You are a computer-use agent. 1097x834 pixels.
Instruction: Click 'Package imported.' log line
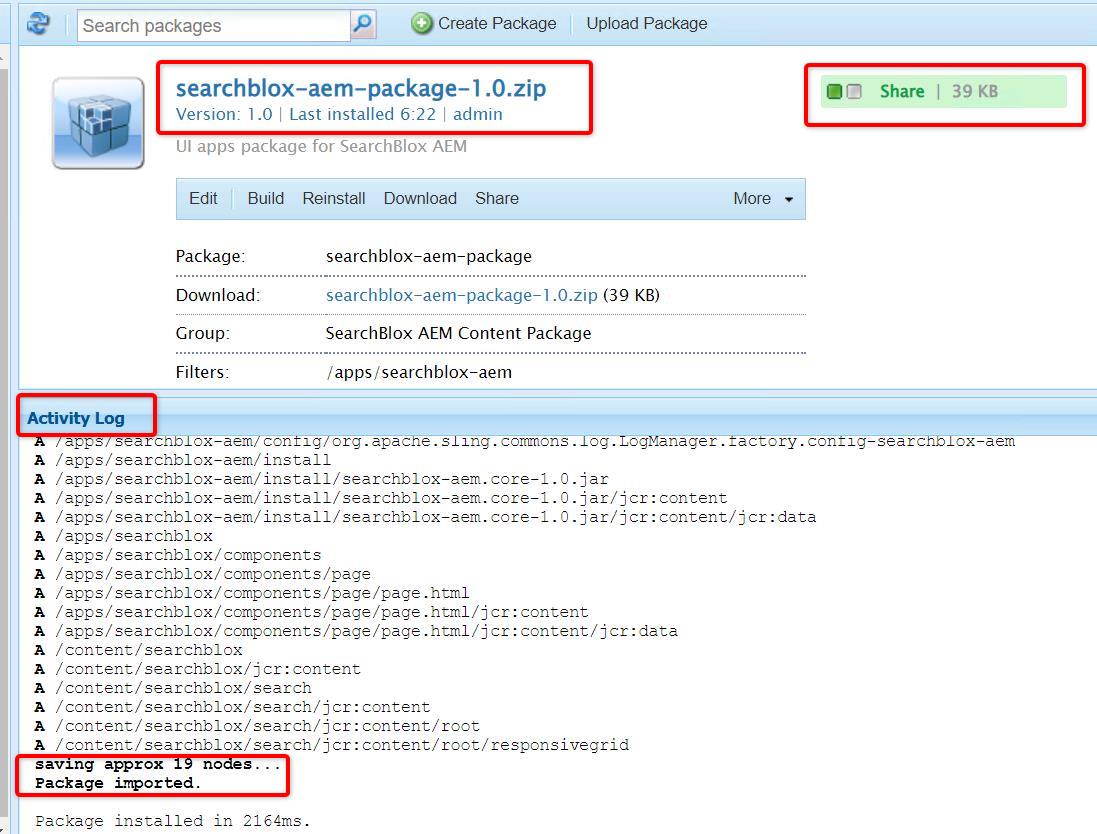pos(118,783)
